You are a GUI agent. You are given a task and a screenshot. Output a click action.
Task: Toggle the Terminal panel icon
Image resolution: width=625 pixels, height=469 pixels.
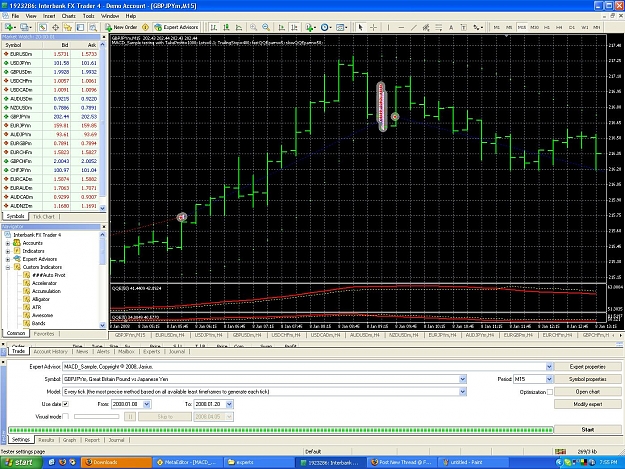(x=80, y=27)
